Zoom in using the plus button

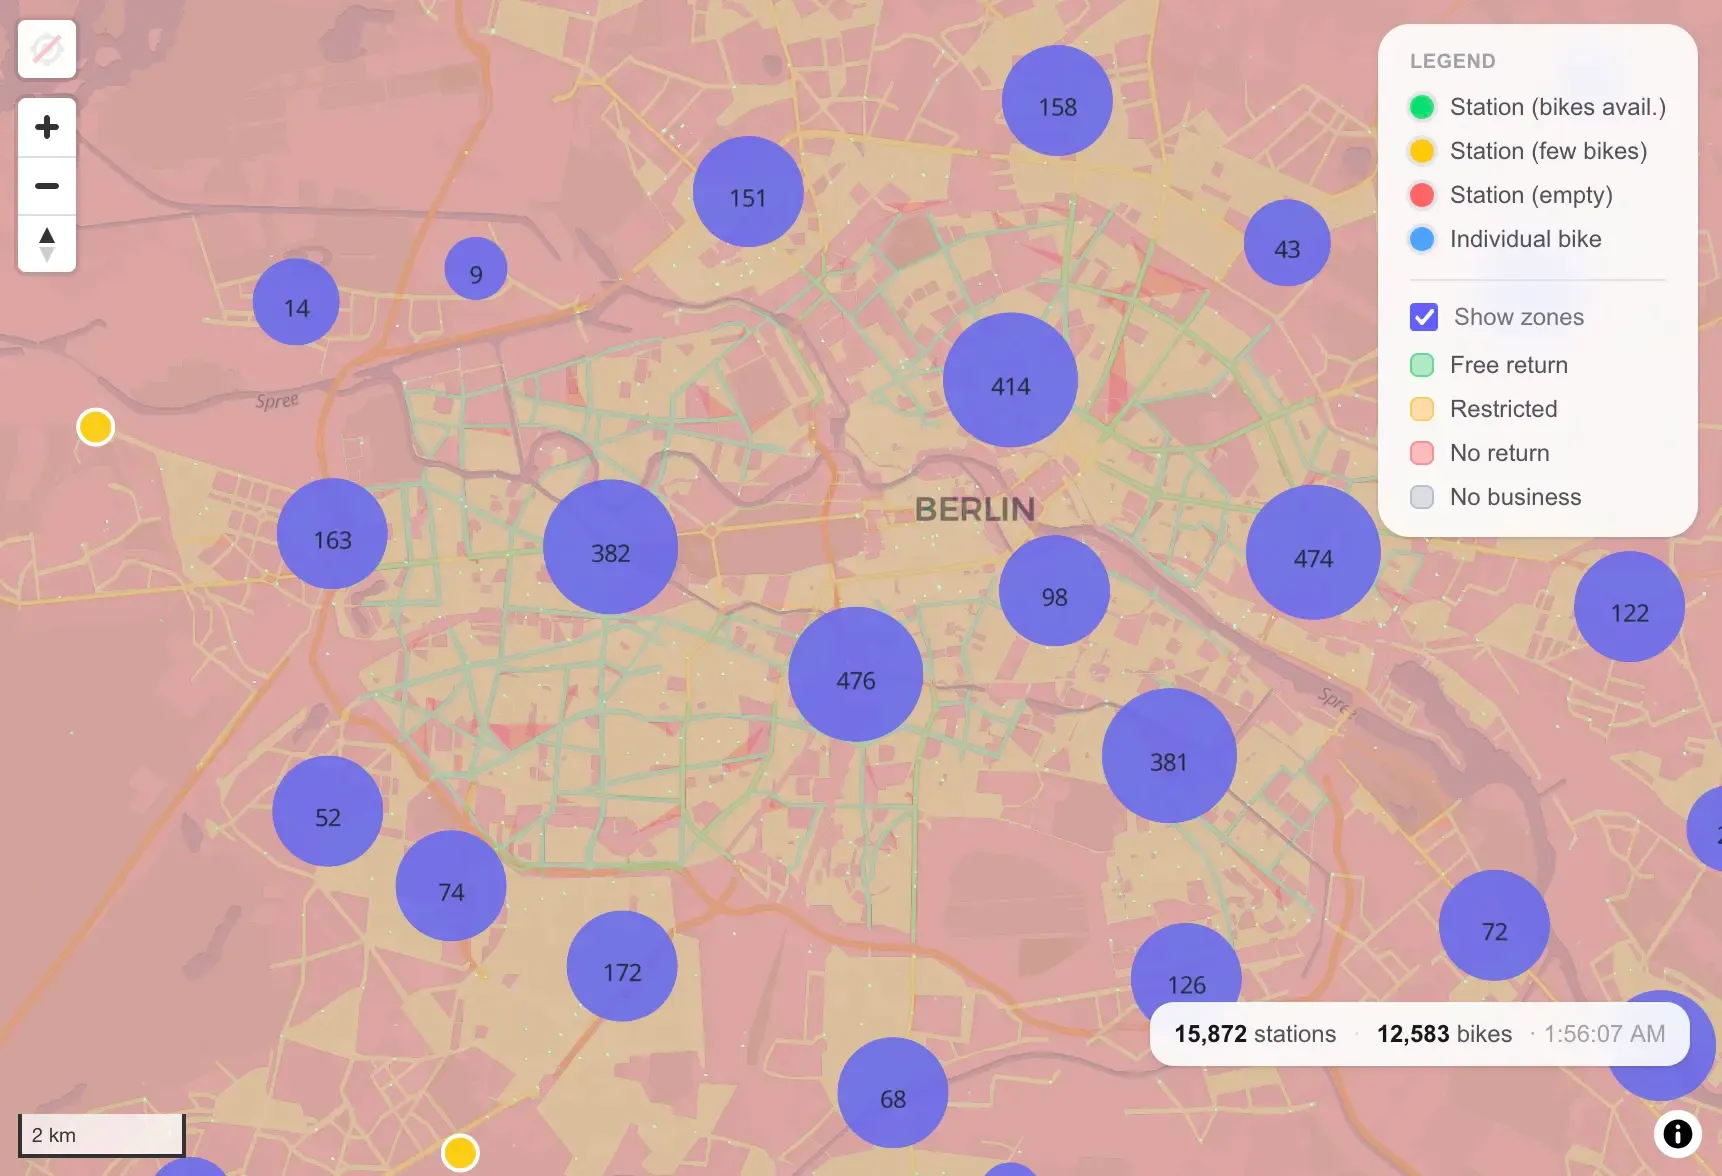pos(46,126)
